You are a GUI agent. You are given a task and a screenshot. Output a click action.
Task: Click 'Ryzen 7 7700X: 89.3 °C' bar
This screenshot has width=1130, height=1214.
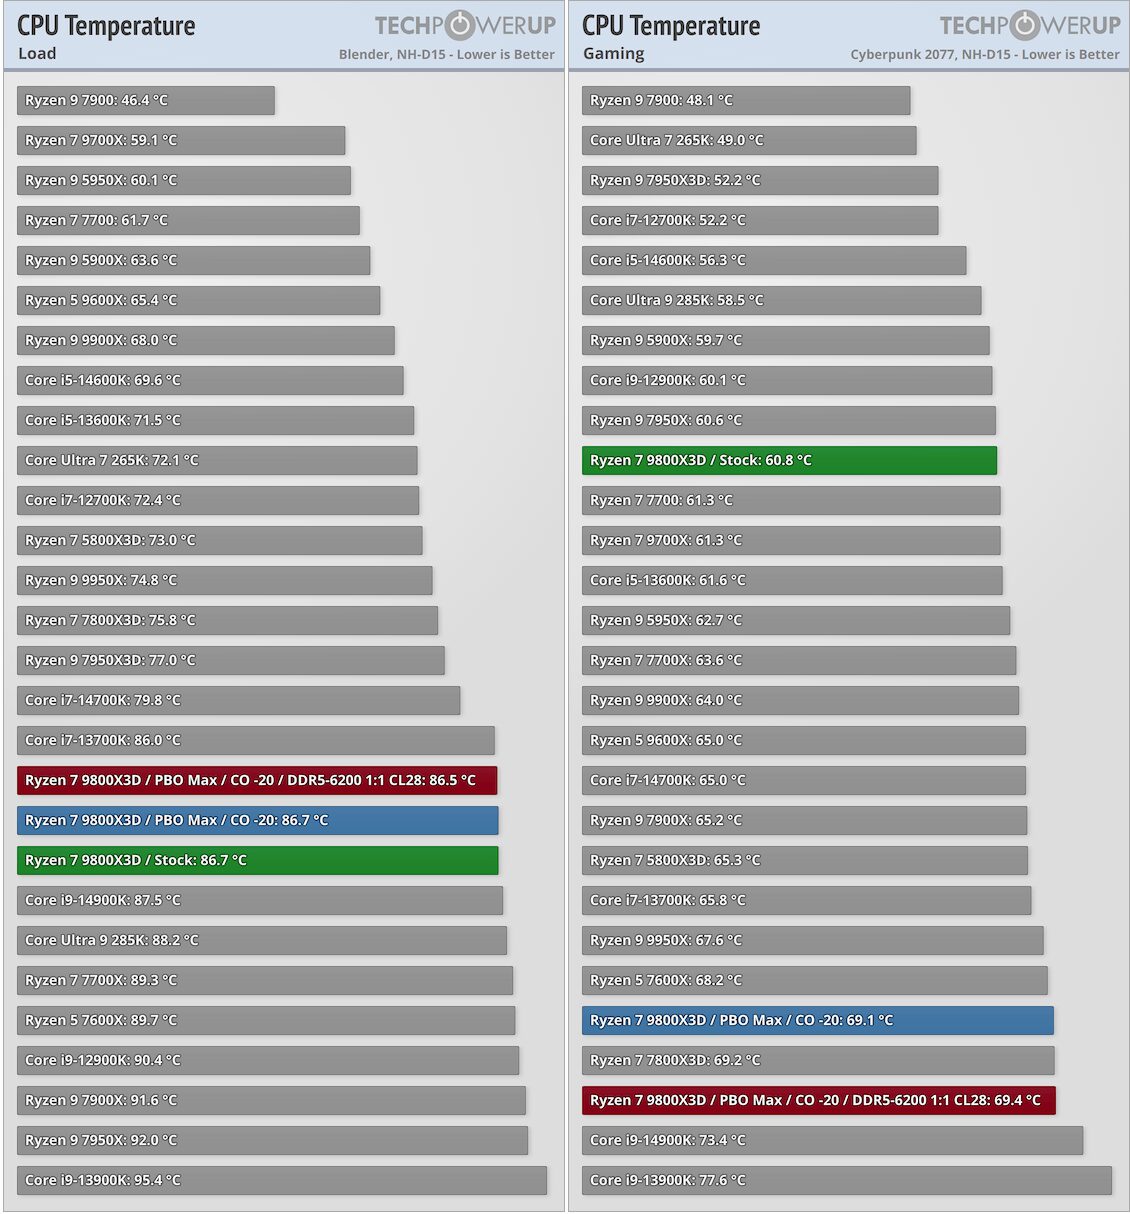[x=265, y=980]
